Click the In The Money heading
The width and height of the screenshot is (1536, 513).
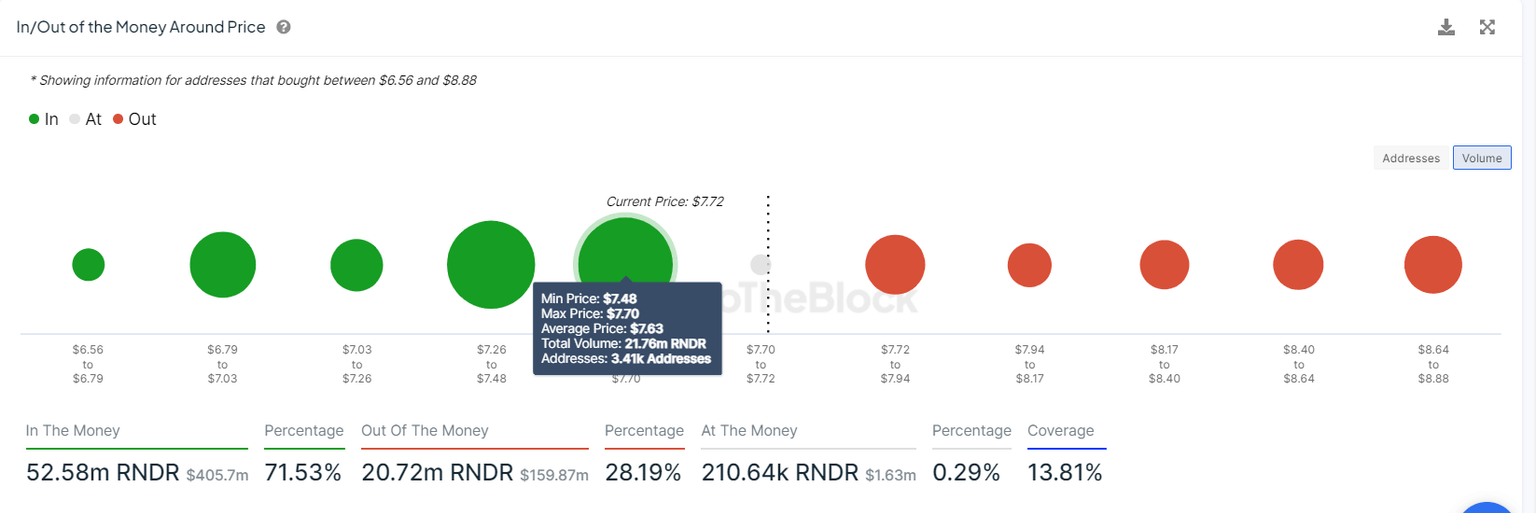[x=73, y=431]
